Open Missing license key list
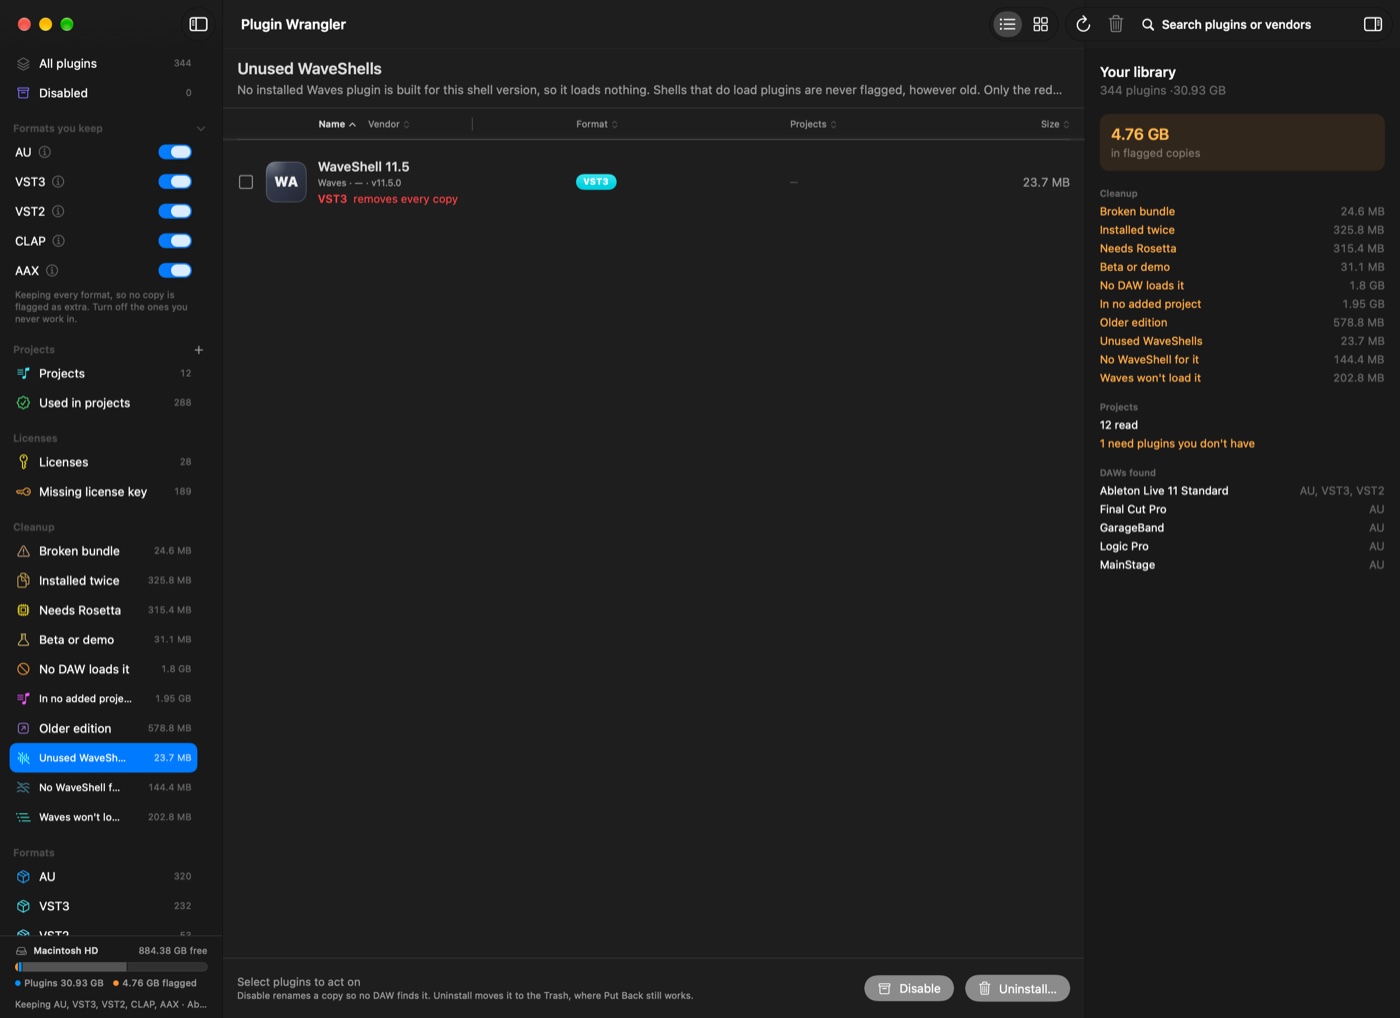The height and width of the screenshot is (1018, 1400). coord(104,492)
